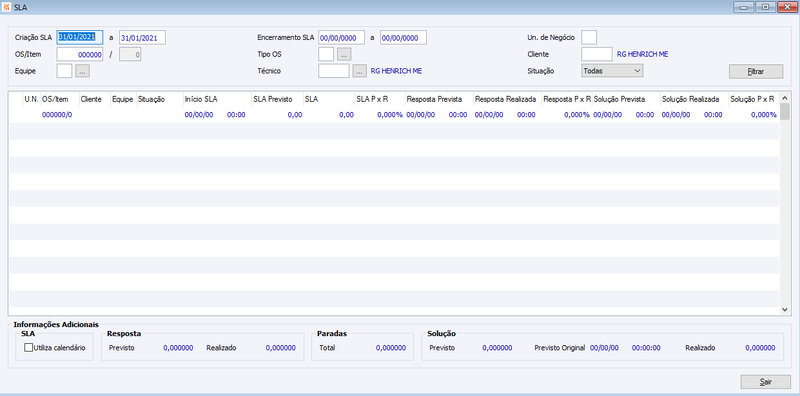Enable the Utiliza calendário checkbox
This screenshot has width=800, height=396.
coord(29,348)
